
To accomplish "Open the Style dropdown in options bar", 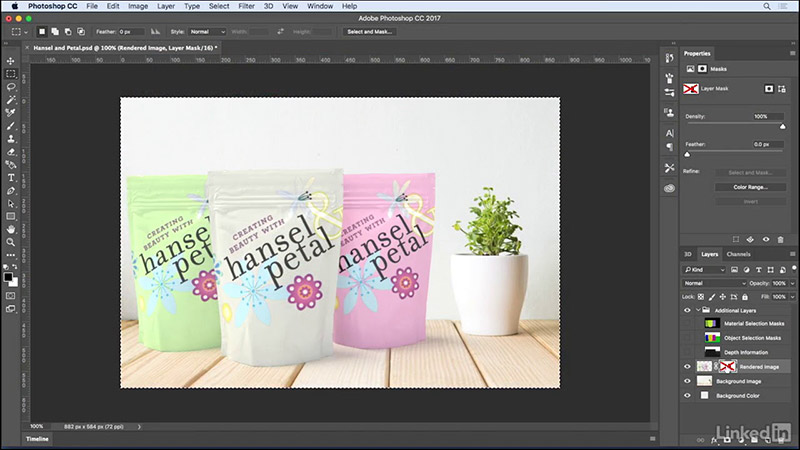I will click(207, 32).
